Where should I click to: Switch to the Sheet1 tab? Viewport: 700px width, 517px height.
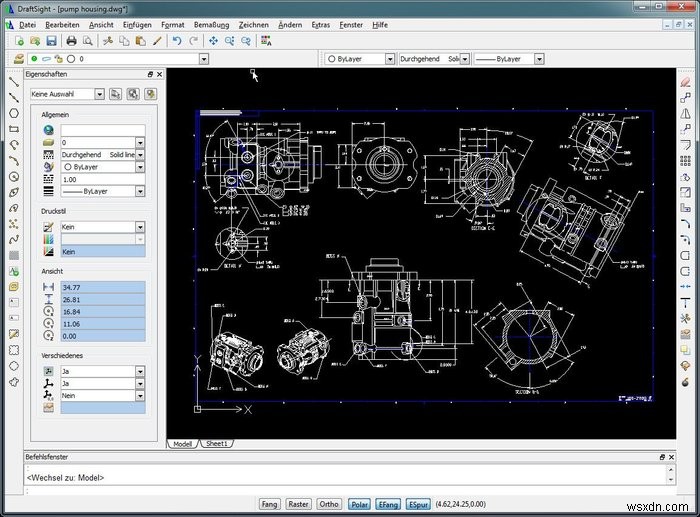coord(217,443)
